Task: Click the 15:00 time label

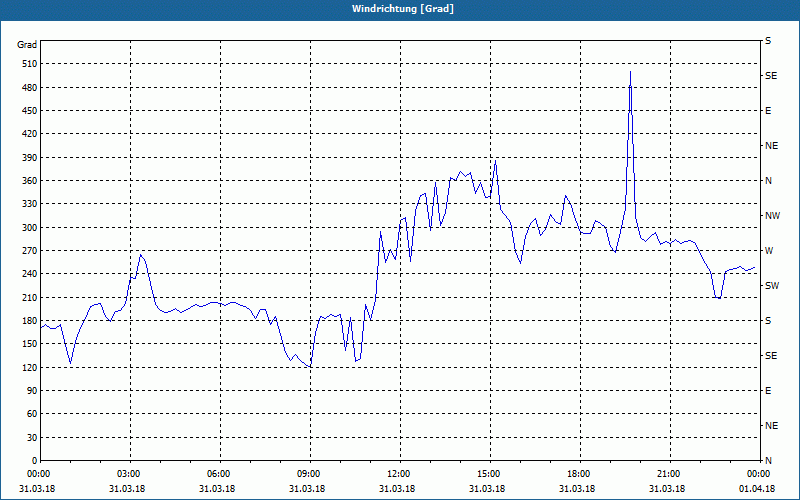Action: tap(487, 474)
